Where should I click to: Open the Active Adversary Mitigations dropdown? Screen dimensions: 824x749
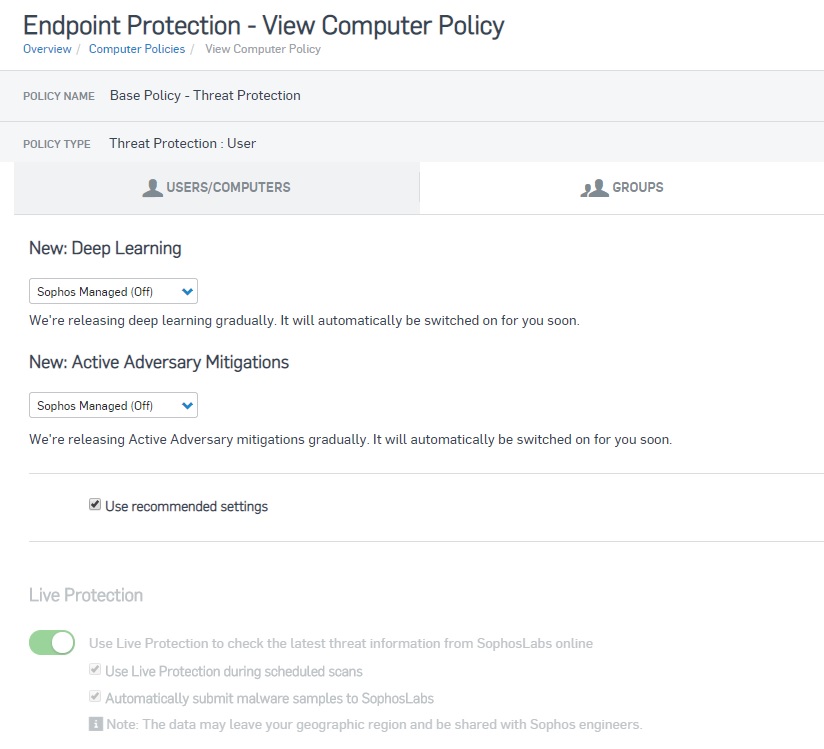click(114, 405)
